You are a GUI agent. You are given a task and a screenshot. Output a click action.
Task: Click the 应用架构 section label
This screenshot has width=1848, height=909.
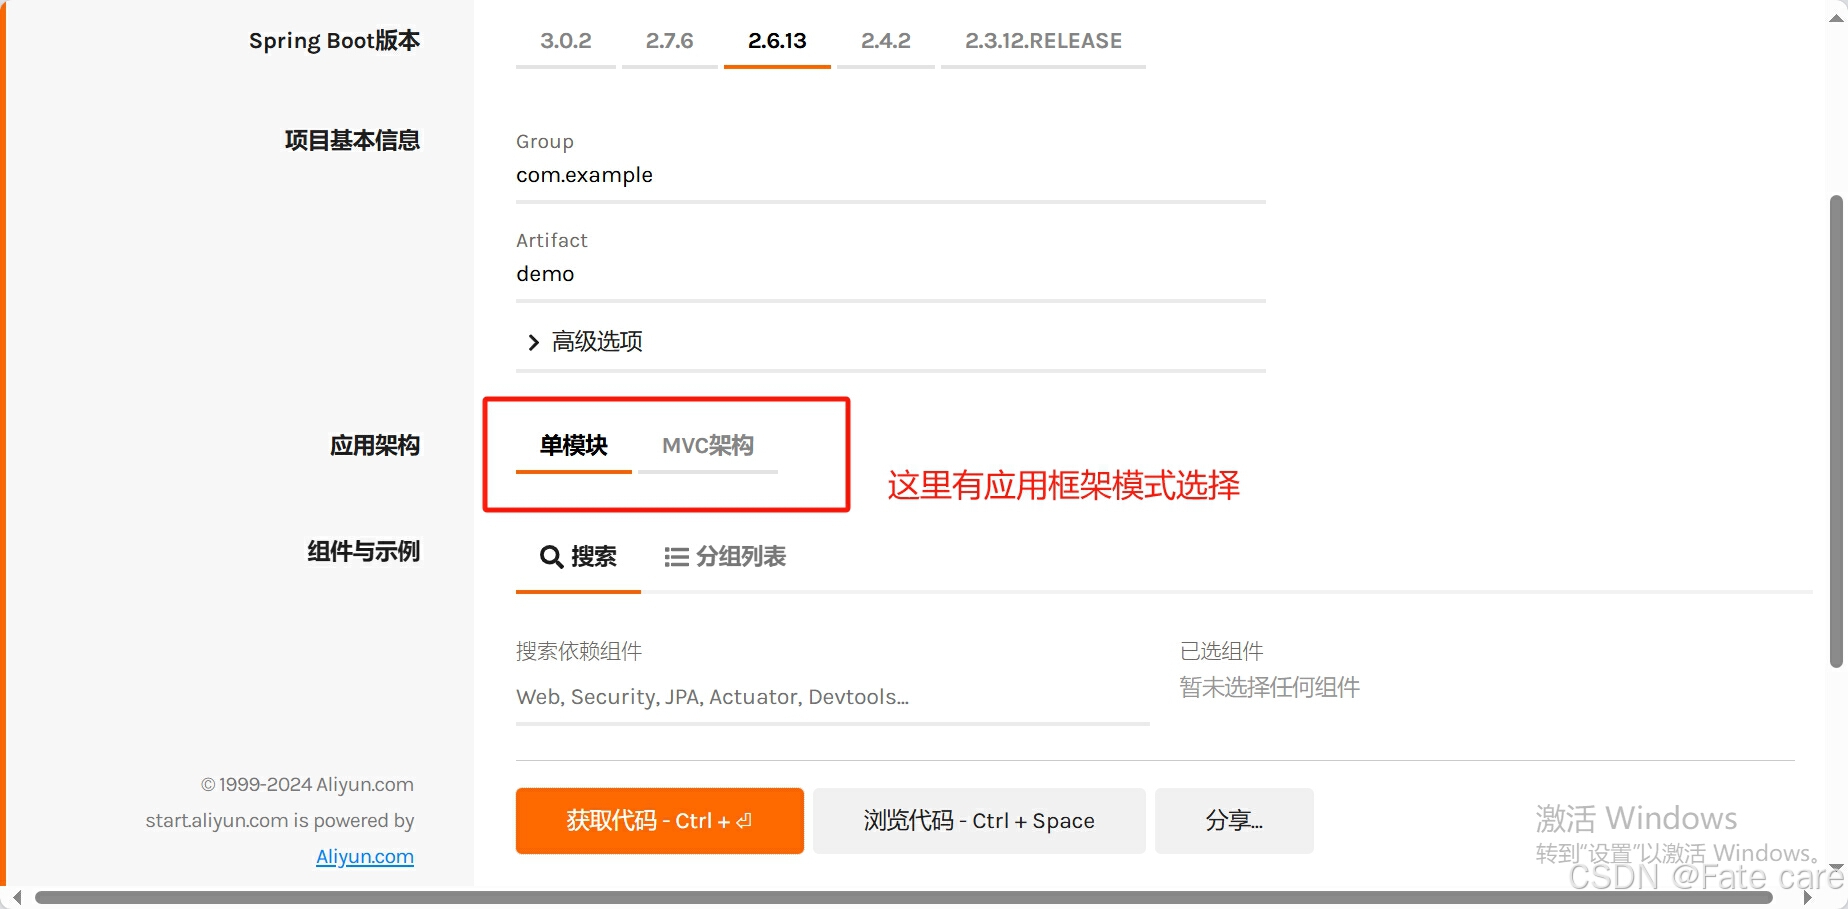click(x=375, y=446)
